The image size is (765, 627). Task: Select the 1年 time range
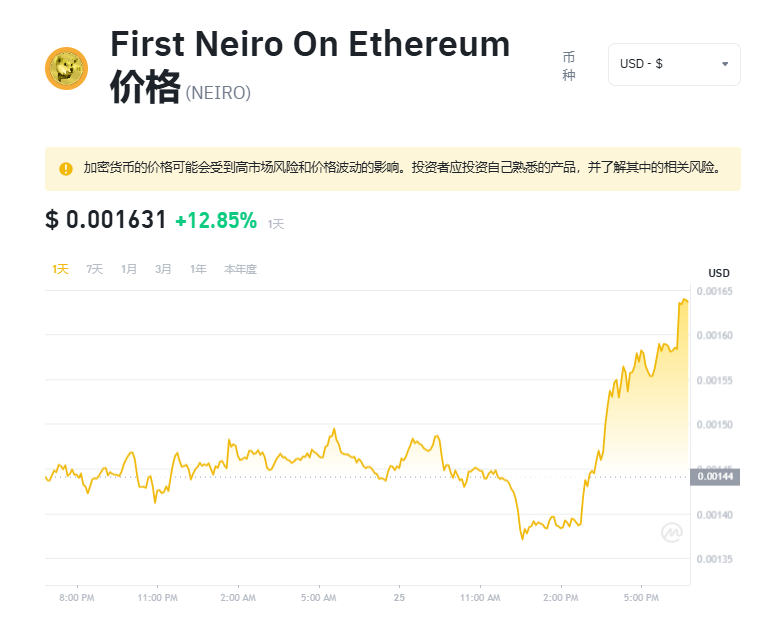[x=198, y=269]
